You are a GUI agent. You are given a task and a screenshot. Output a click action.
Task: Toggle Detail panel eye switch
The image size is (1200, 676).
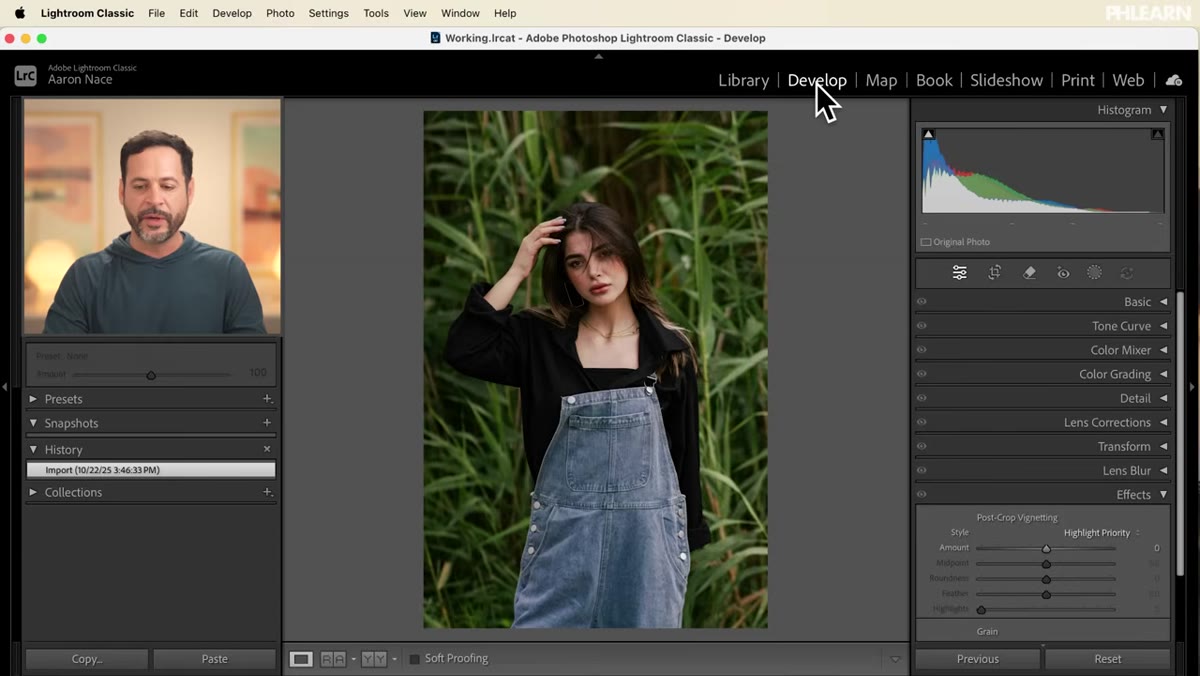point(922,398)
